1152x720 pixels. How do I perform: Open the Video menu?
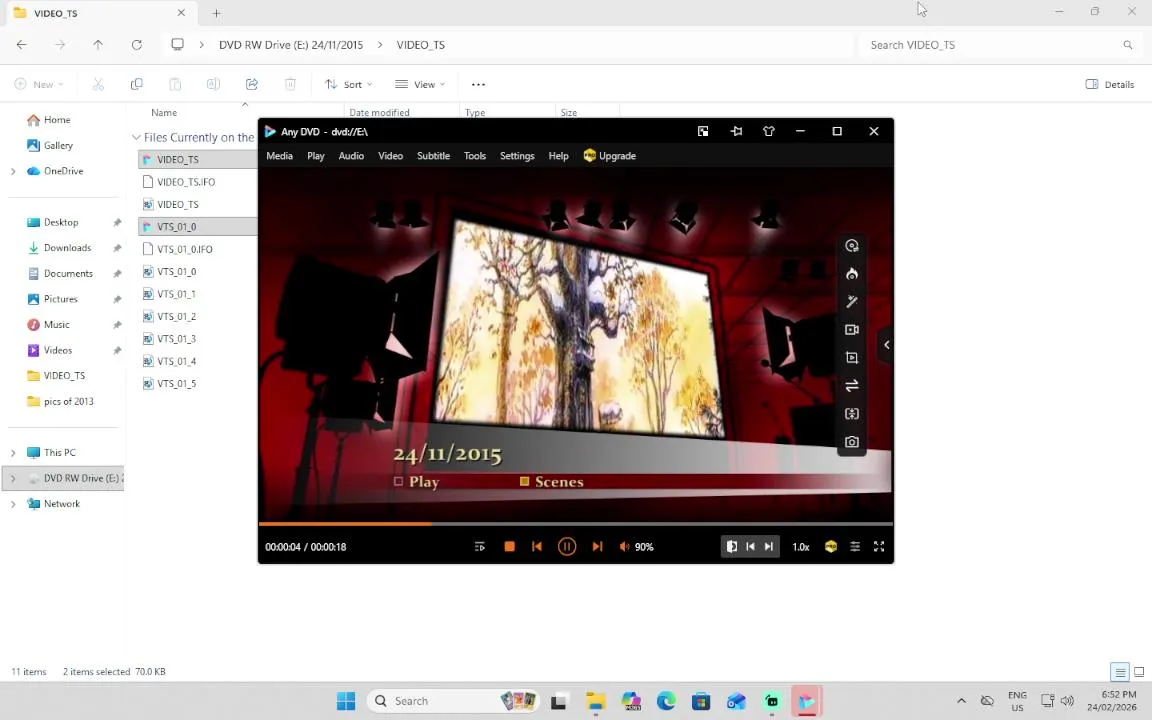(390, 156)
